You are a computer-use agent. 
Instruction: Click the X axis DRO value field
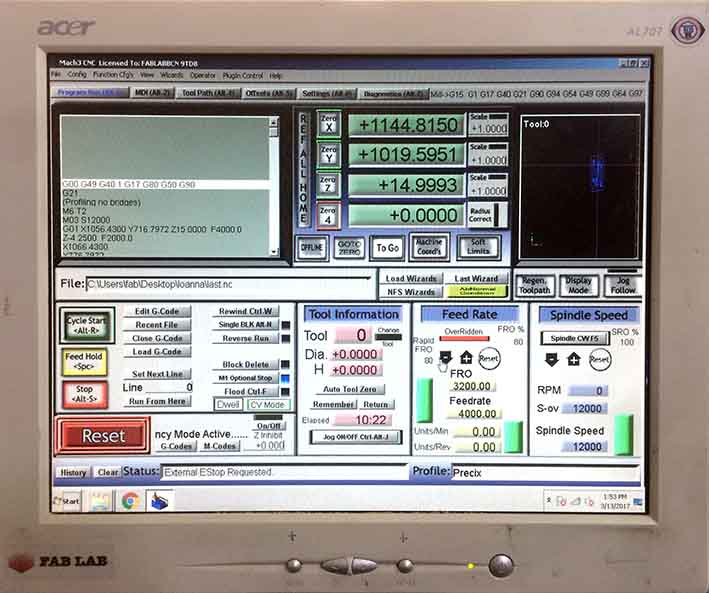pyautogui.click(x=406, y=125)
